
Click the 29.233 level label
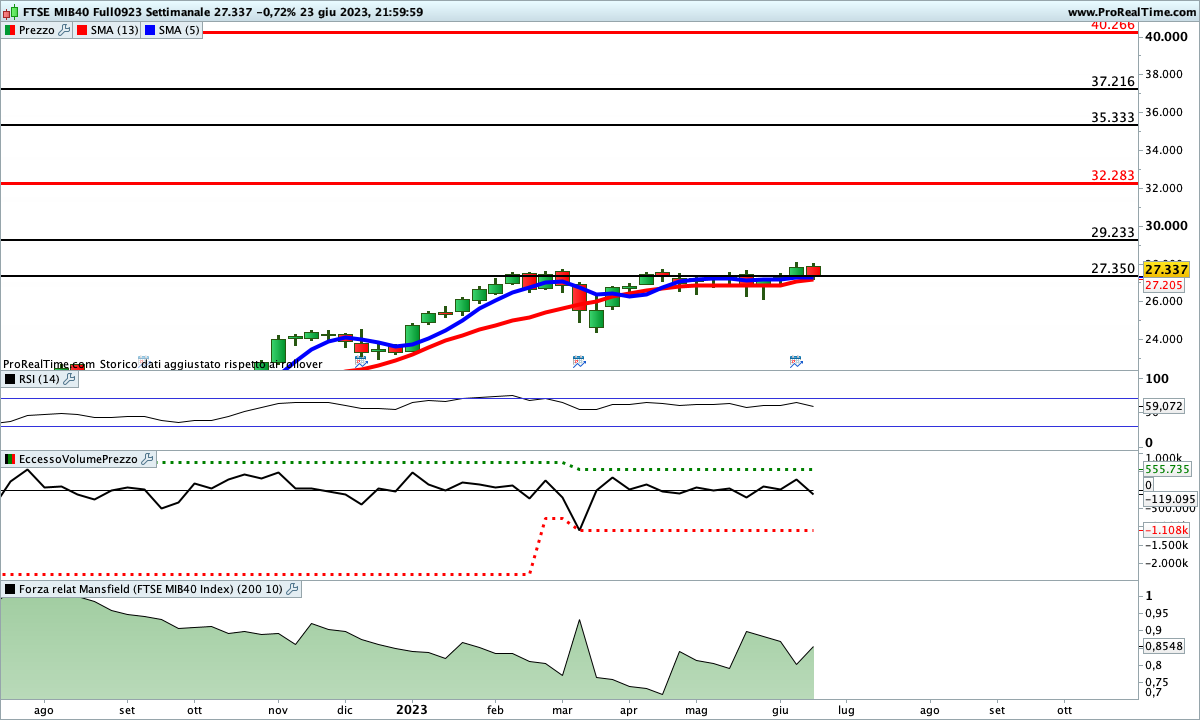[x=1113, y=232]
